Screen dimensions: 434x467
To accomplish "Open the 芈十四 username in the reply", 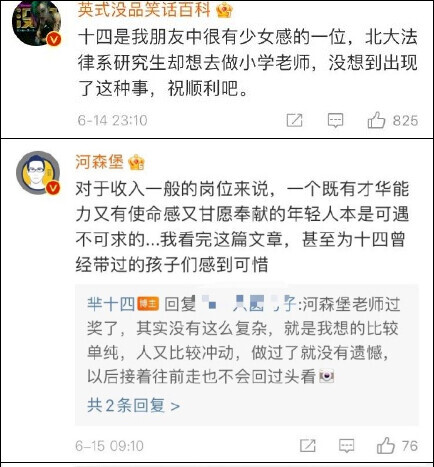I will click(111, 304).
